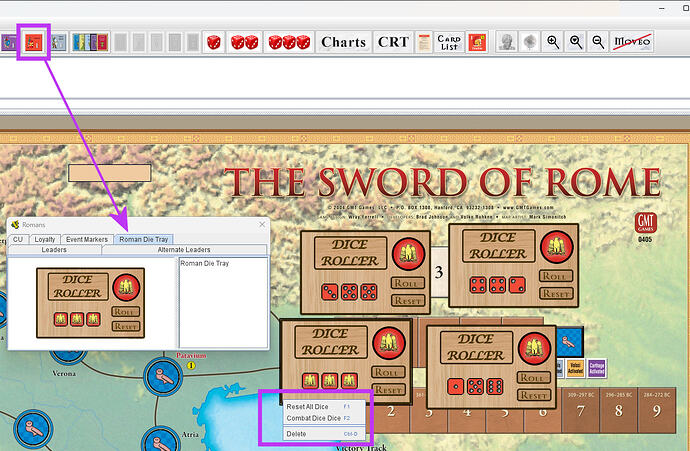690x451 pixels.
Task: Click Roll on the eagle-faced map dice roller
Action: click(x=388, y=372)
